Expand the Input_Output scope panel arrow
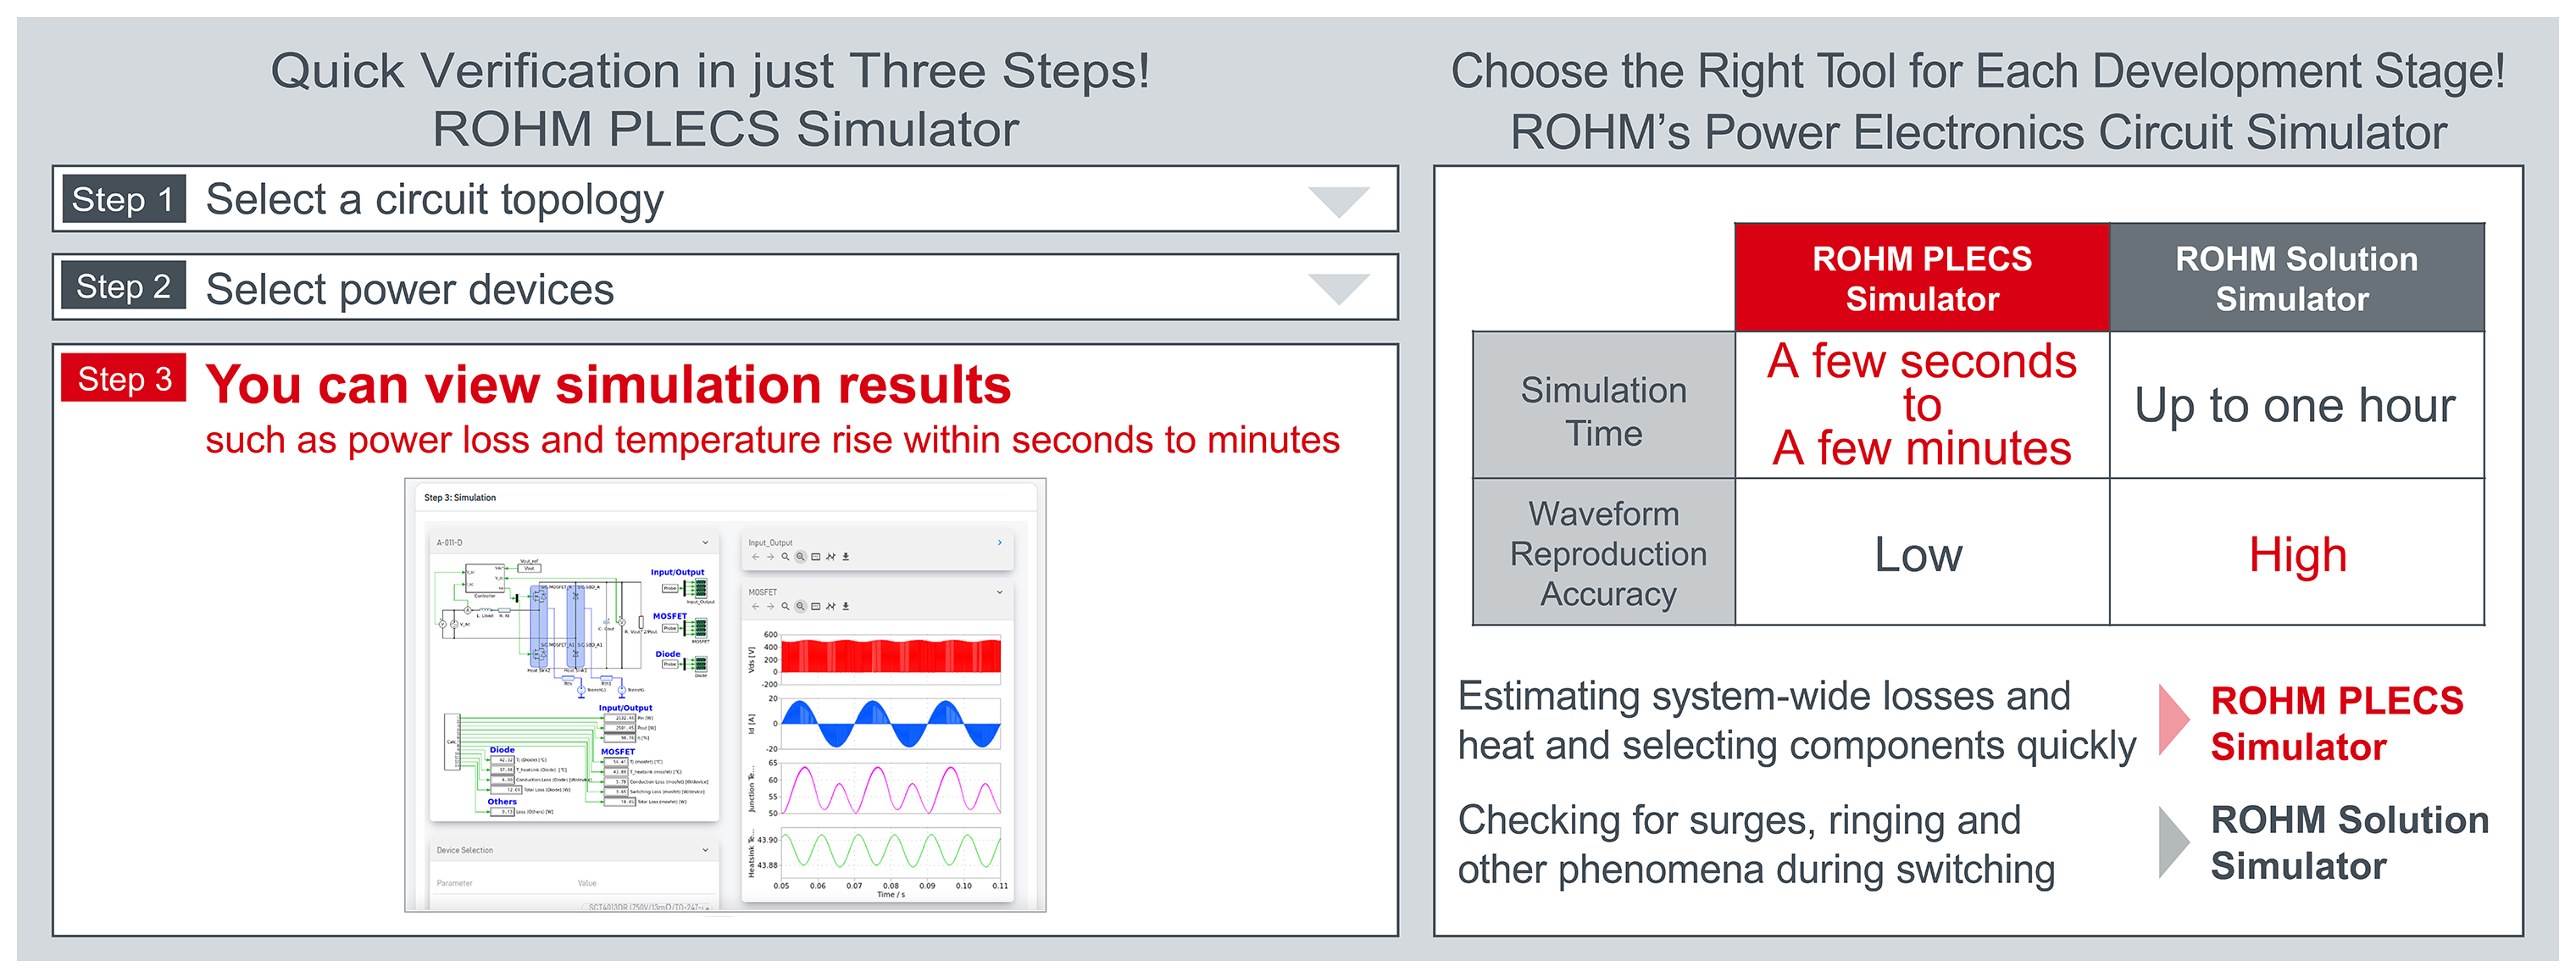 1000,543
